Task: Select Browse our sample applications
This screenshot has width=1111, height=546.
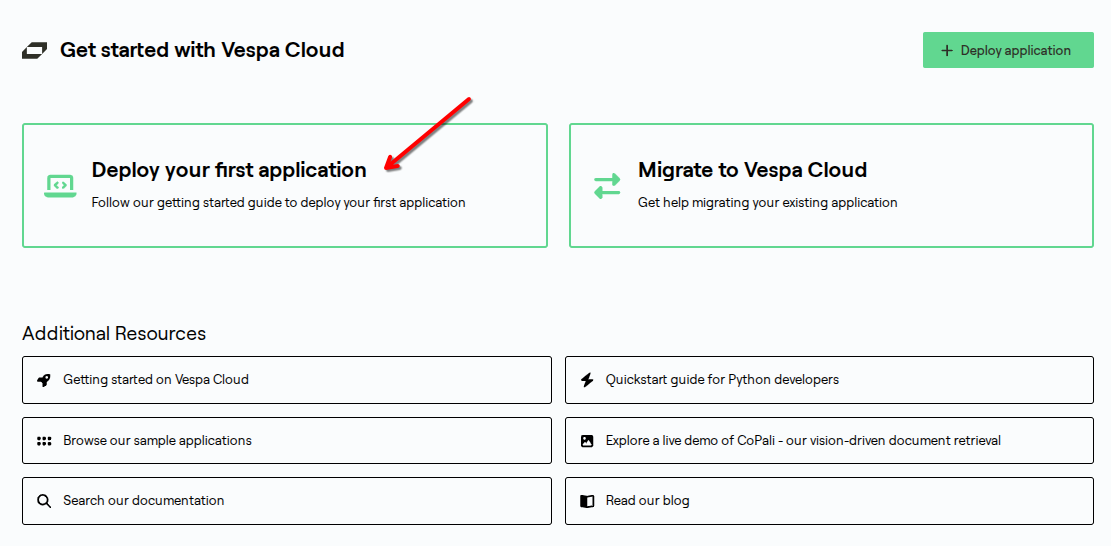Action: (x=157, y=441)
